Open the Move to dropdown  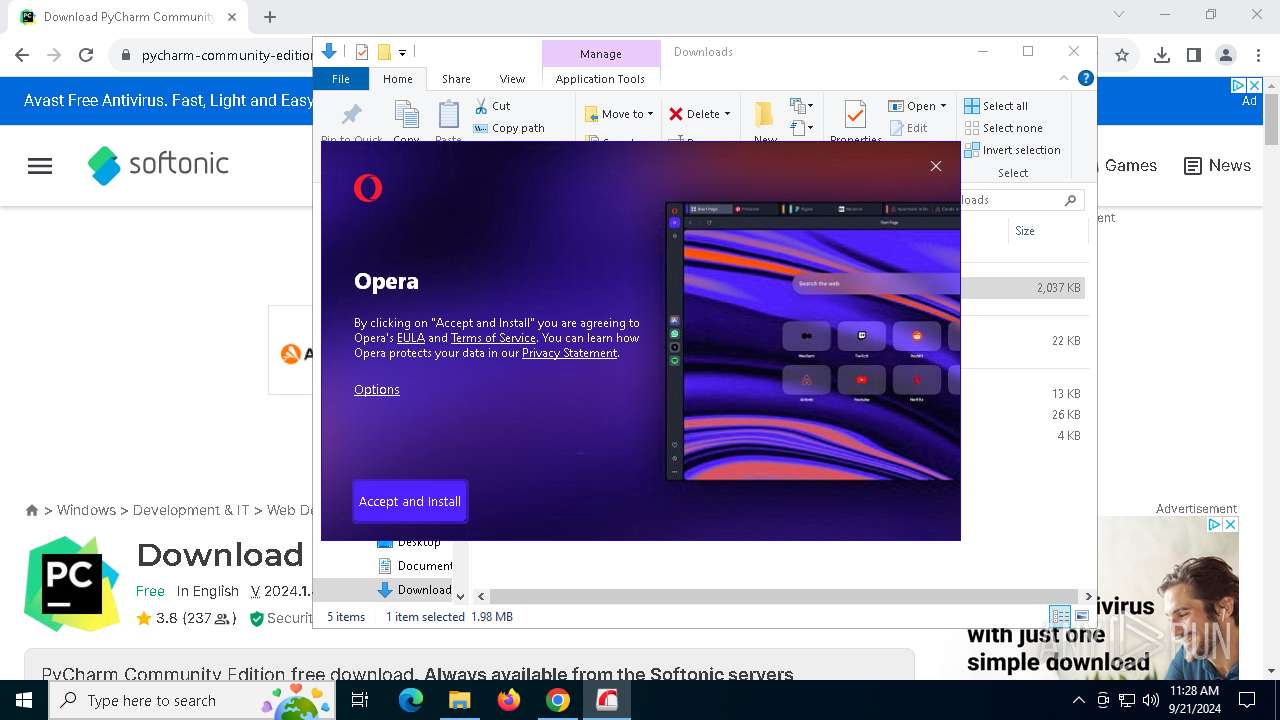pyautogui.click(x=619, y=114)
